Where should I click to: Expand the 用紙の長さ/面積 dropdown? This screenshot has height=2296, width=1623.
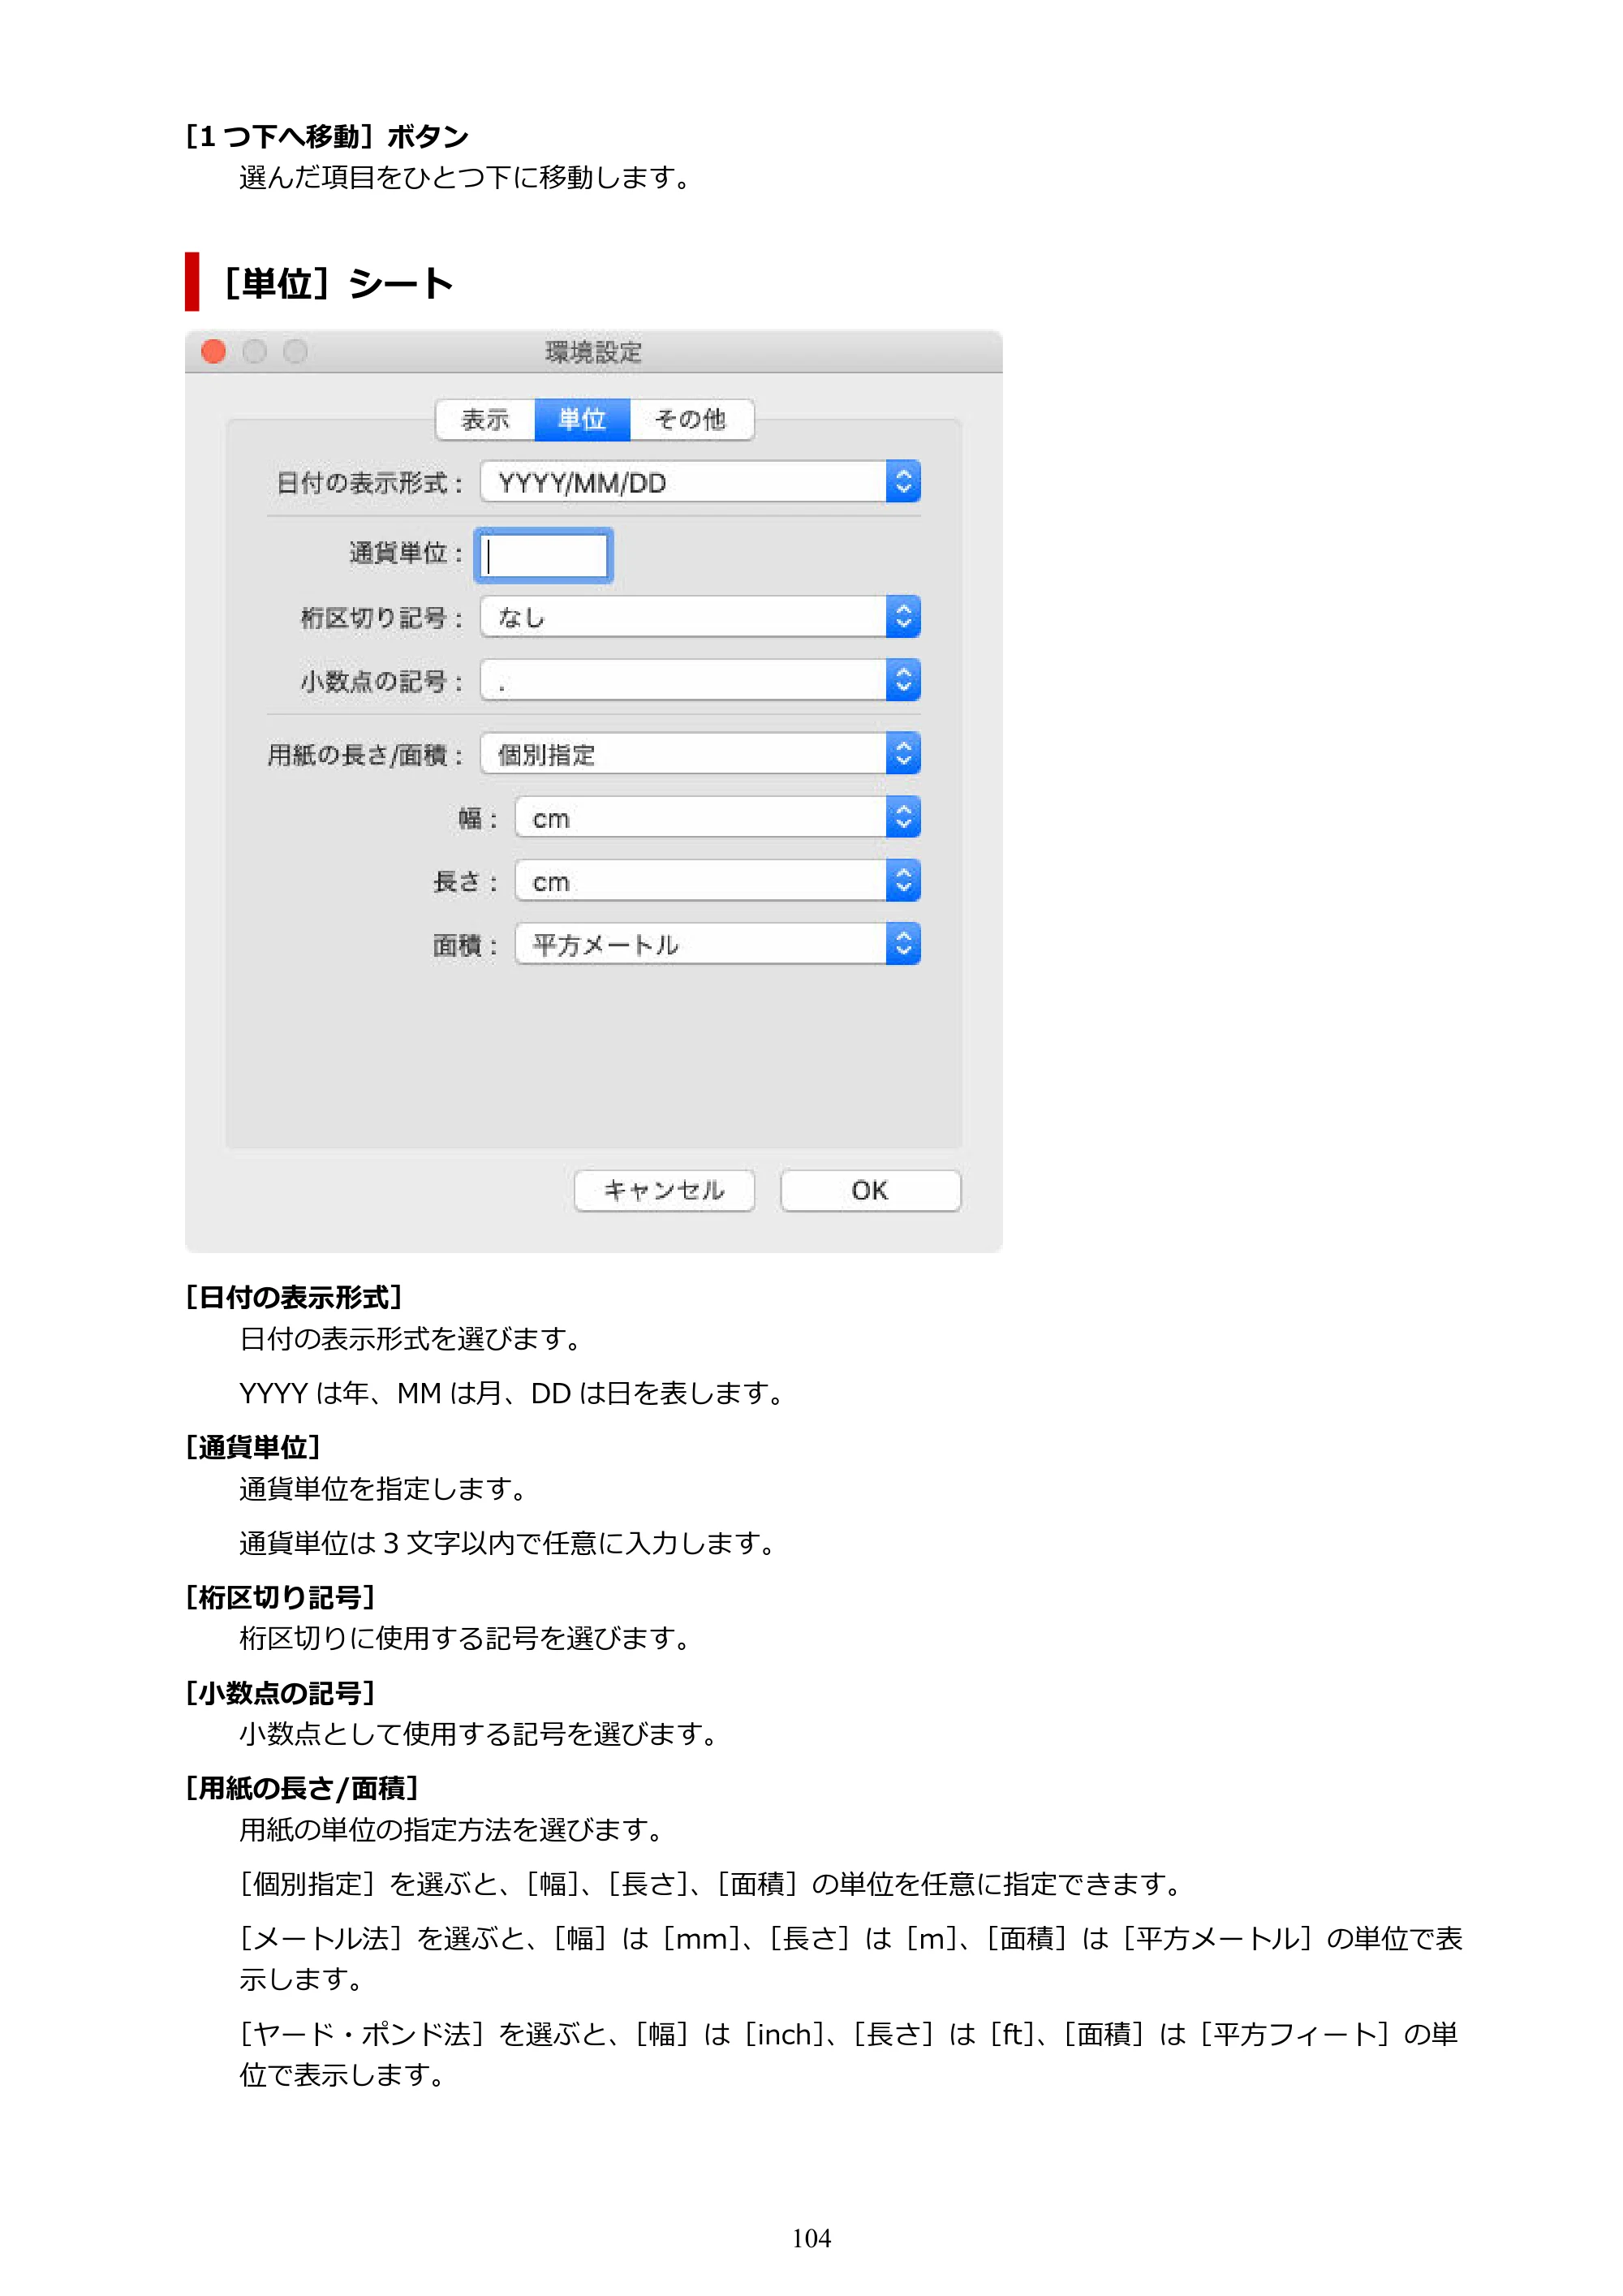pyautogui.click(x=700, y=754)
